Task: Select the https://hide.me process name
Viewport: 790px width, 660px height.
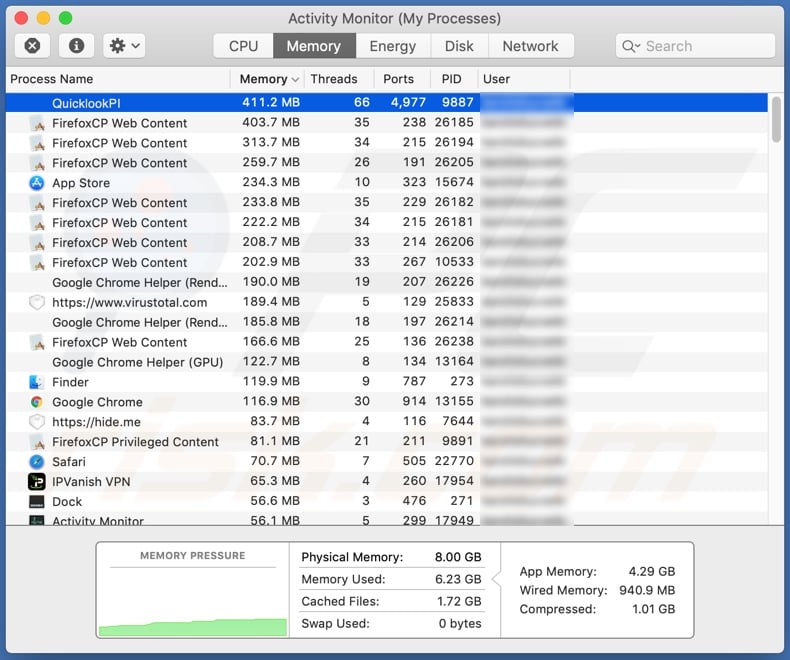Action: coord(96,422)
